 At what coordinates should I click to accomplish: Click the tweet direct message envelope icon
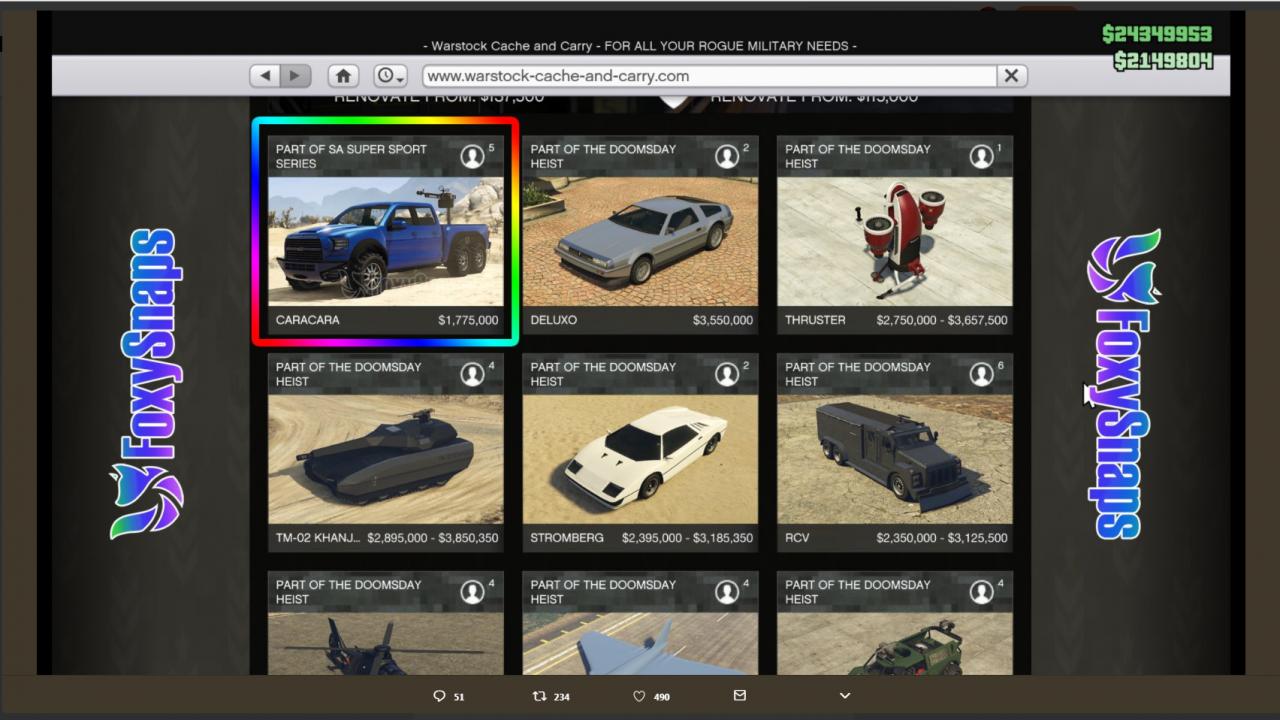pos(740,695)
